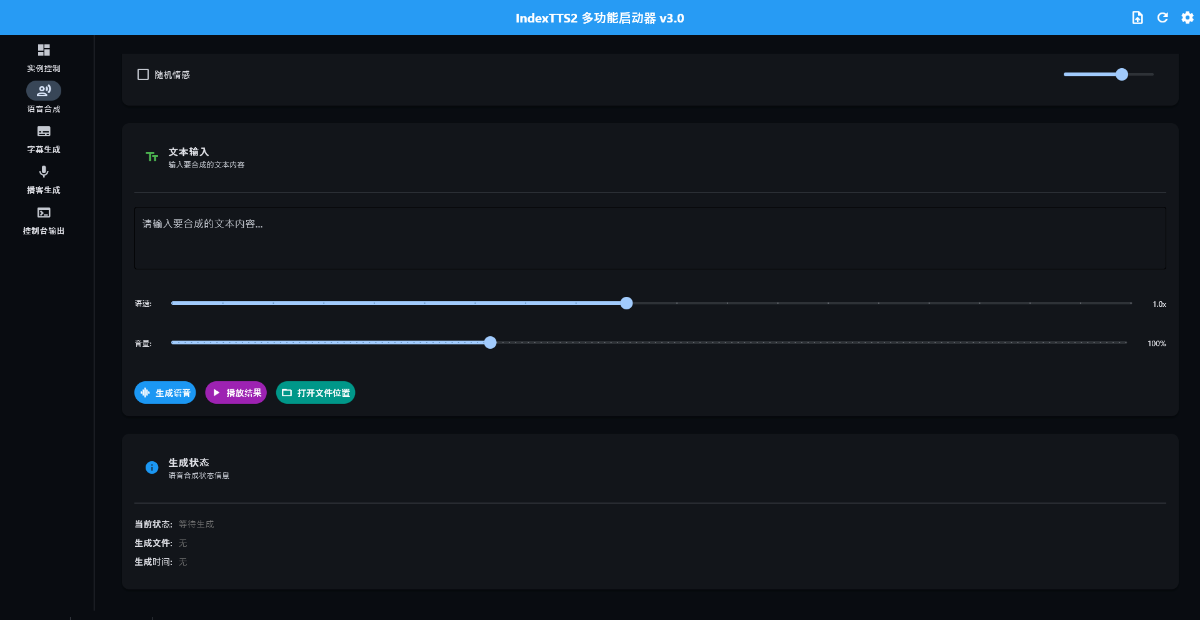Click the 生成状态 section heading
The height and width of the screenshot is (620, 1200).
tap(188, 462)
